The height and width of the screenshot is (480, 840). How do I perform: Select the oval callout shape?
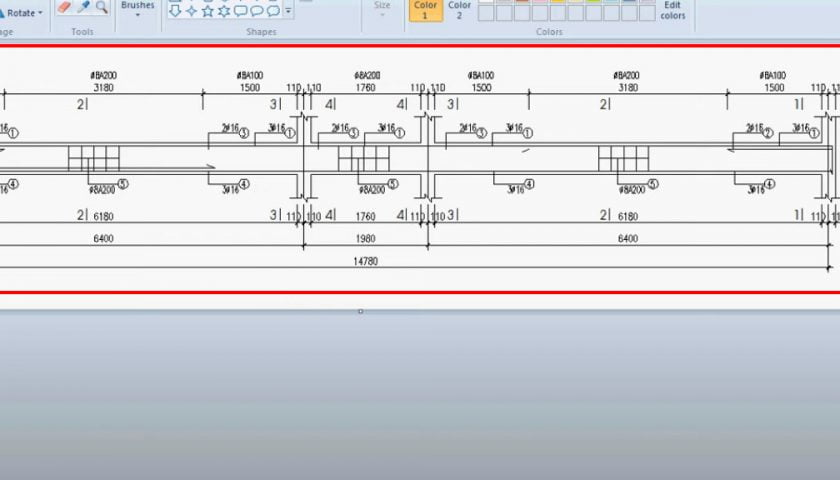pyautogui.click(x=256, y=11)
